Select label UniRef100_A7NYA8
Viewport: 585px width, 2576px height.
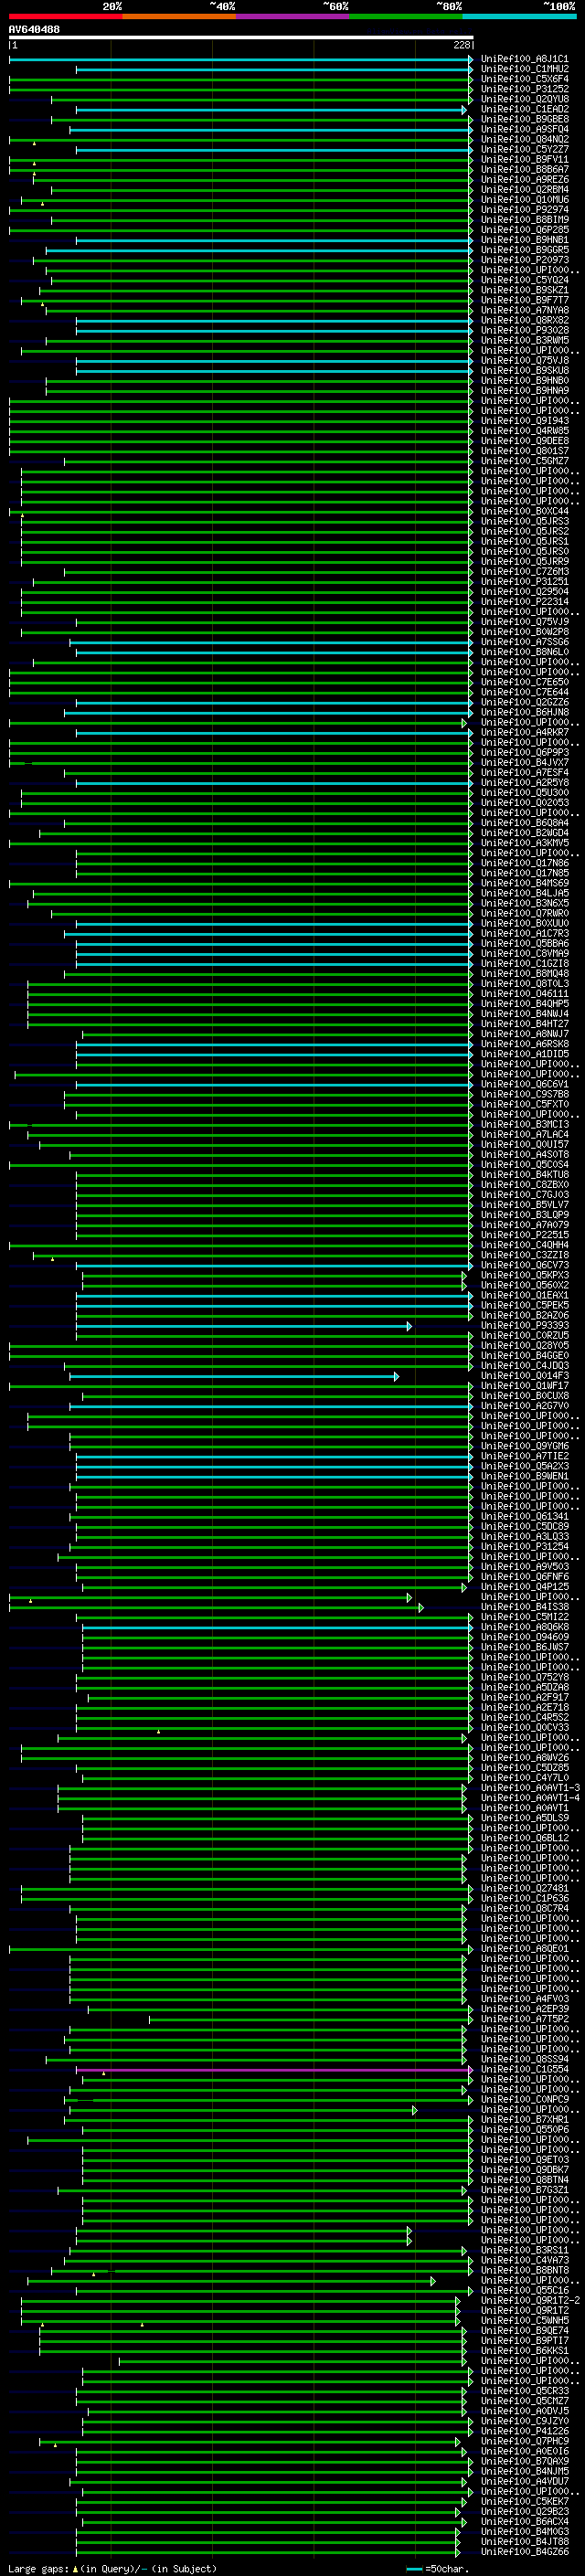tap(524, 310)
